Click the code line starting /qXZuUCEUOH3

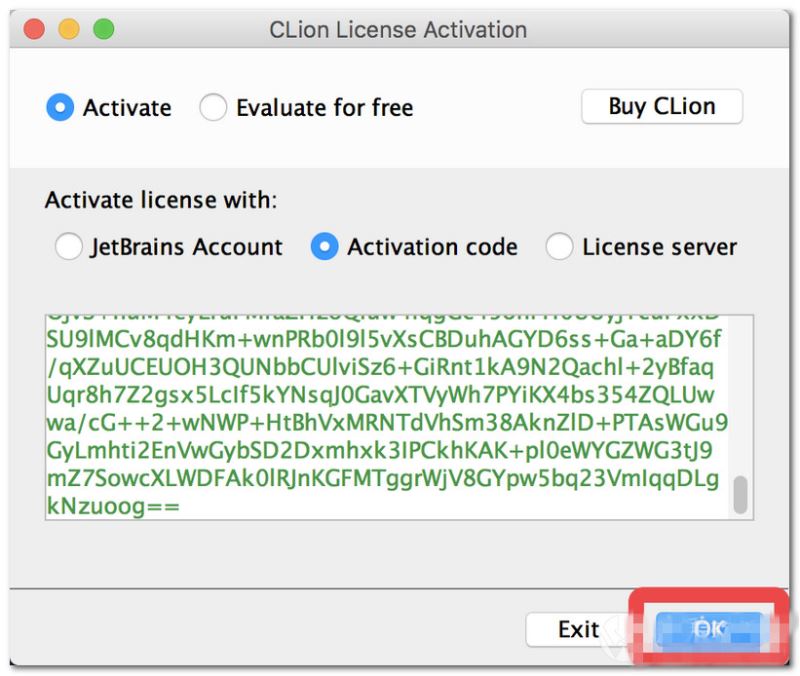(381, 367)
